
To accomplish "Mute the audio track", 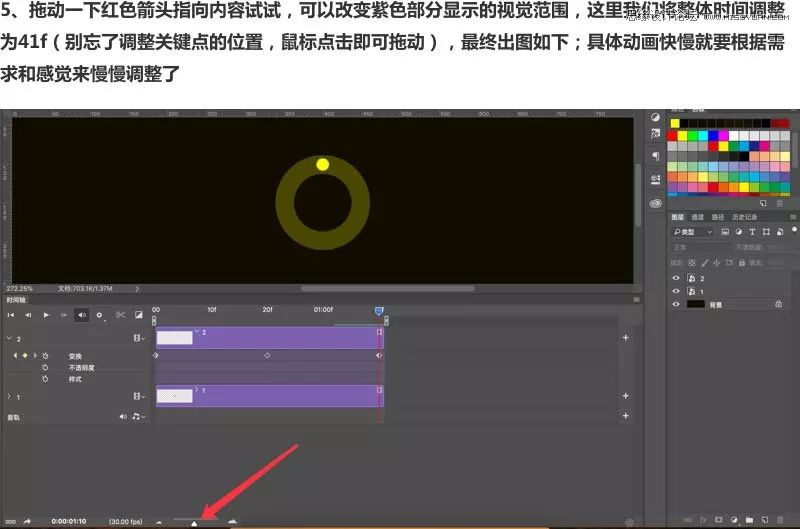I will [123, 417].
